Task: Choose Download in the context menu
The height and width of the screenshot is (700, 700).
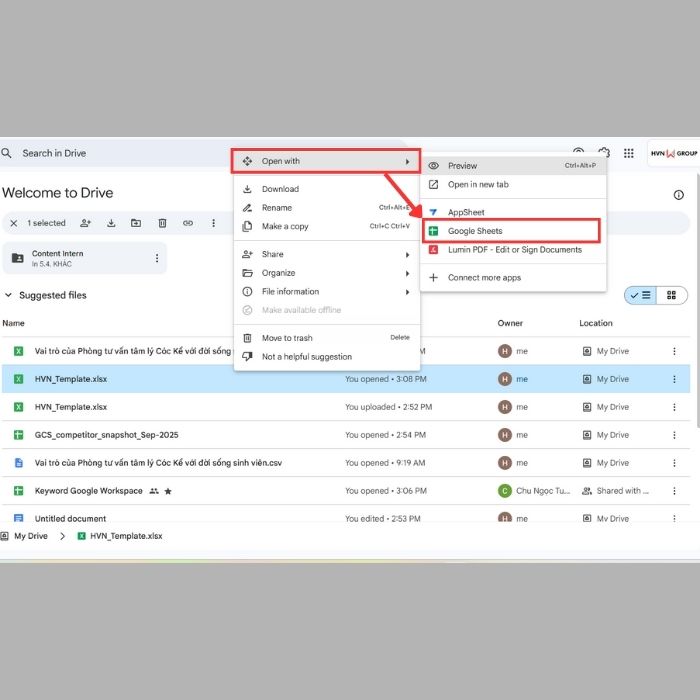Action: [326, 189]
